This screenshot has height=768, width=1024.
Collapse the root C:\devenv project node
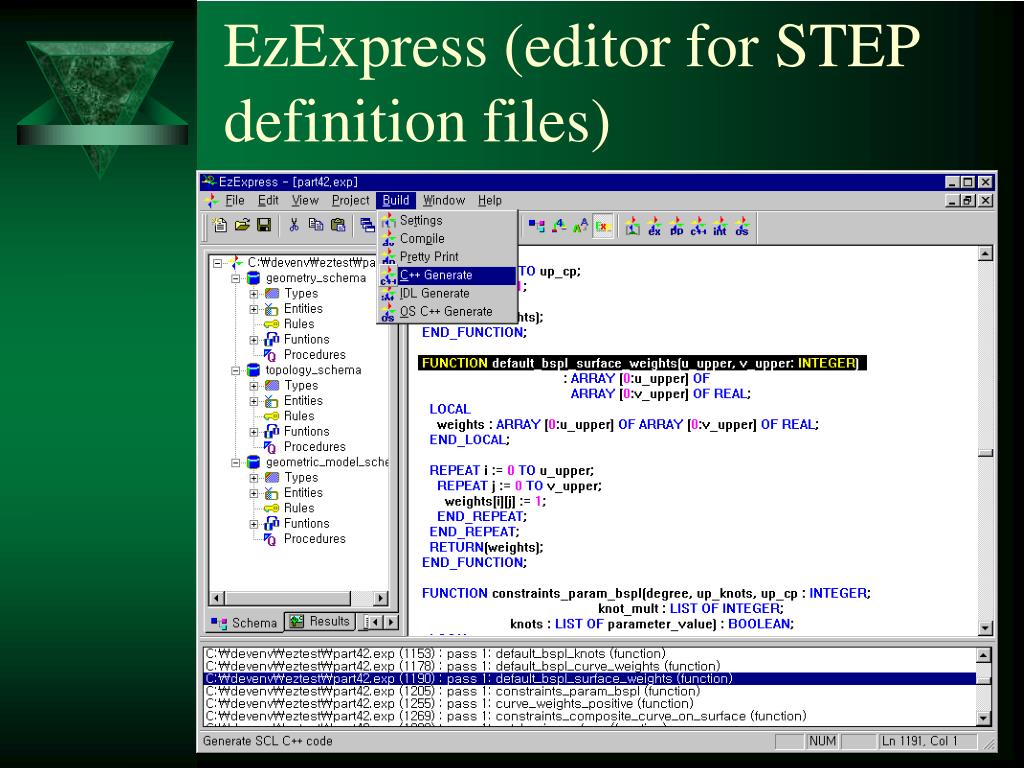tap(217, 263)
